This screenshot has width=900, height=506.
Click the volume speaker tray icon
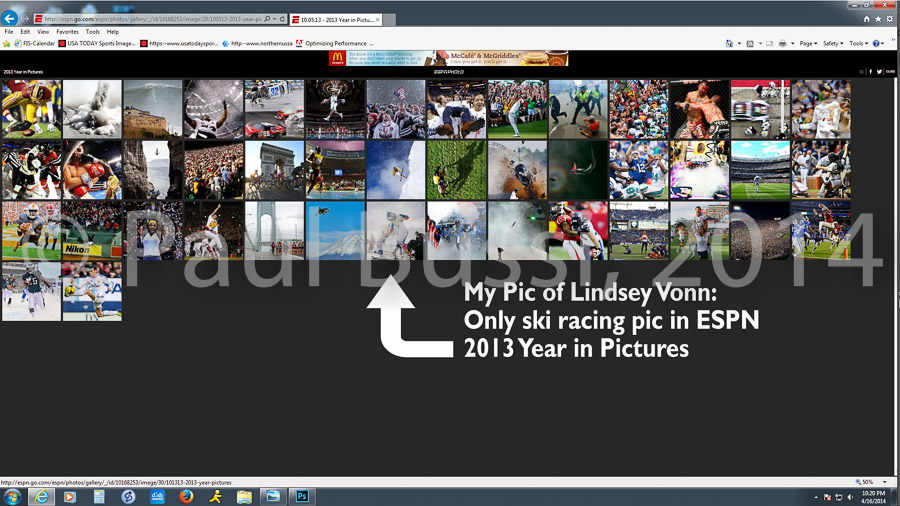[850, 497]
